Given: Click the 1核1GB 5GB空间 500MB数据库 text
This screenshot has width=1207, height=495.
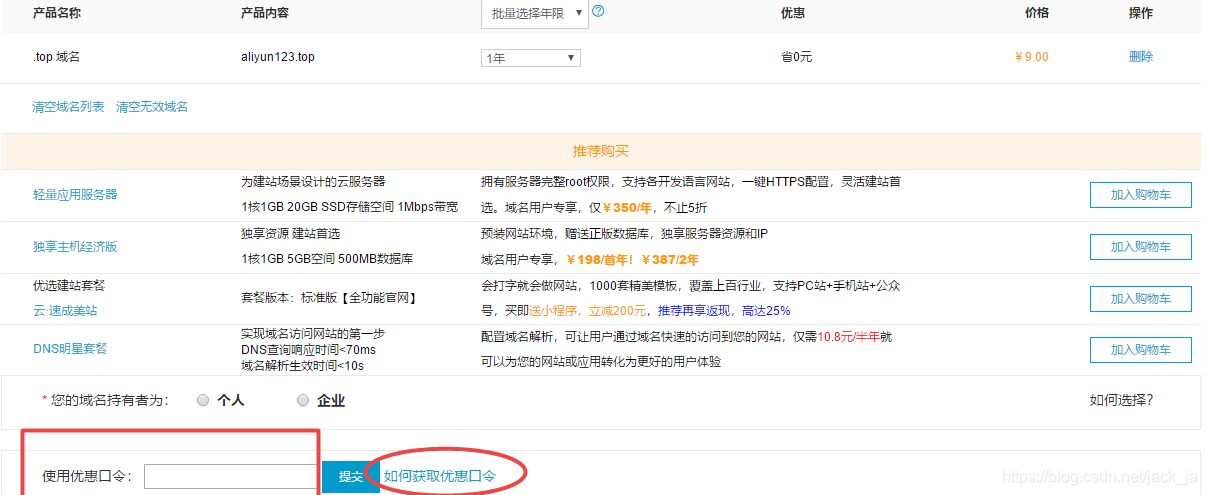Looking at the screenshot, I should pos(327,259).
